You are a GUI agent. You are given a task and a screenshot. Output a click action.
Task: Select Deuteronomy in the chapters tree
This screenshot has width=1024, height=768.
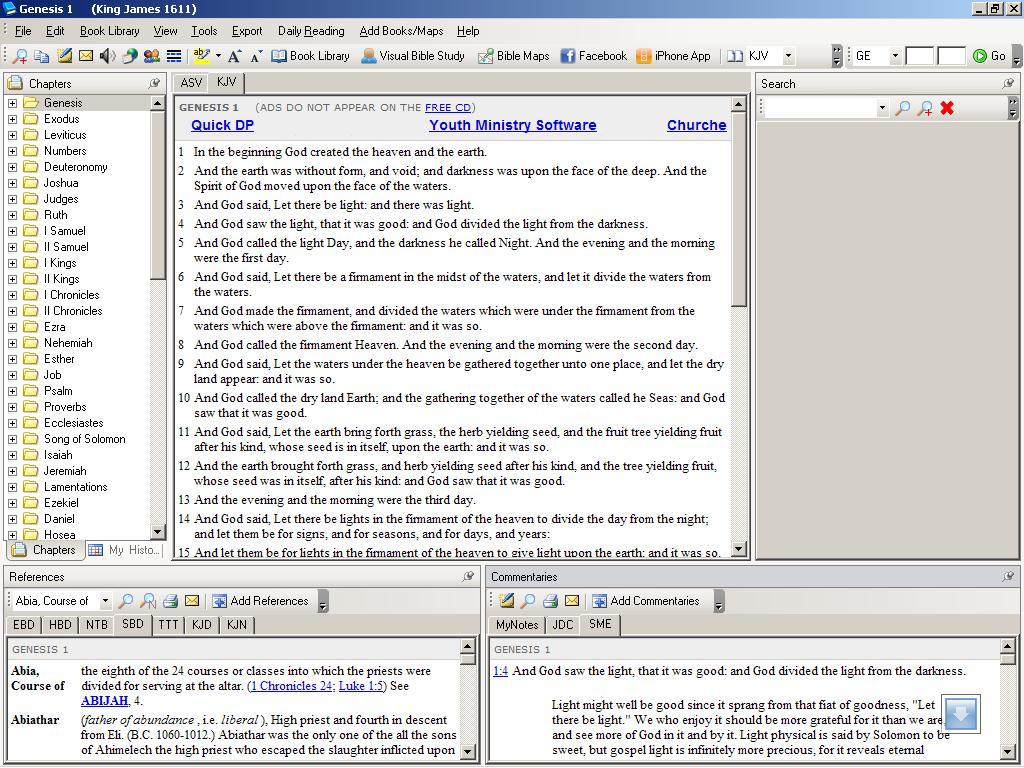pyautogui.click(x=75, y=167)
